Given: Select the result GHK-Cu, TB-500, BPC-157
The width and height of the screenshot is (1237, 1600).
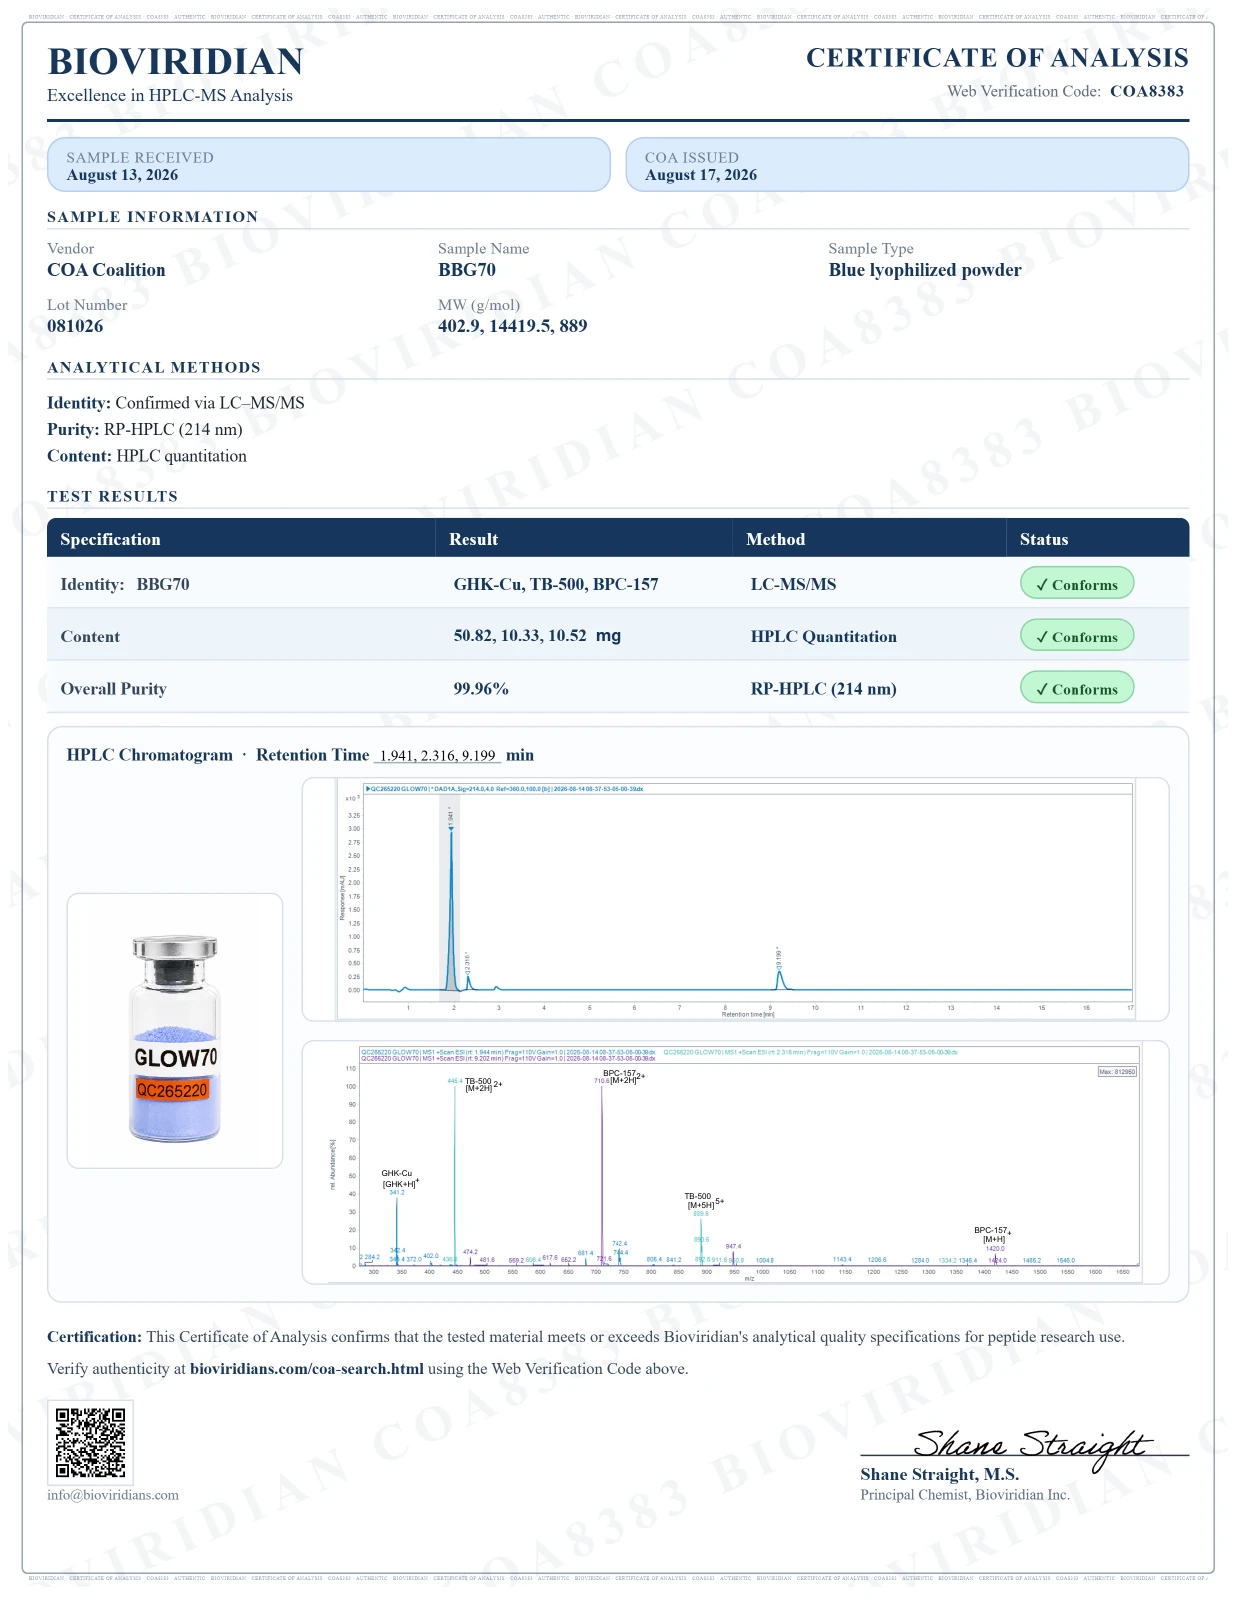Looking at the screenshot, I should pyautogui.click(x=556, y=584).
